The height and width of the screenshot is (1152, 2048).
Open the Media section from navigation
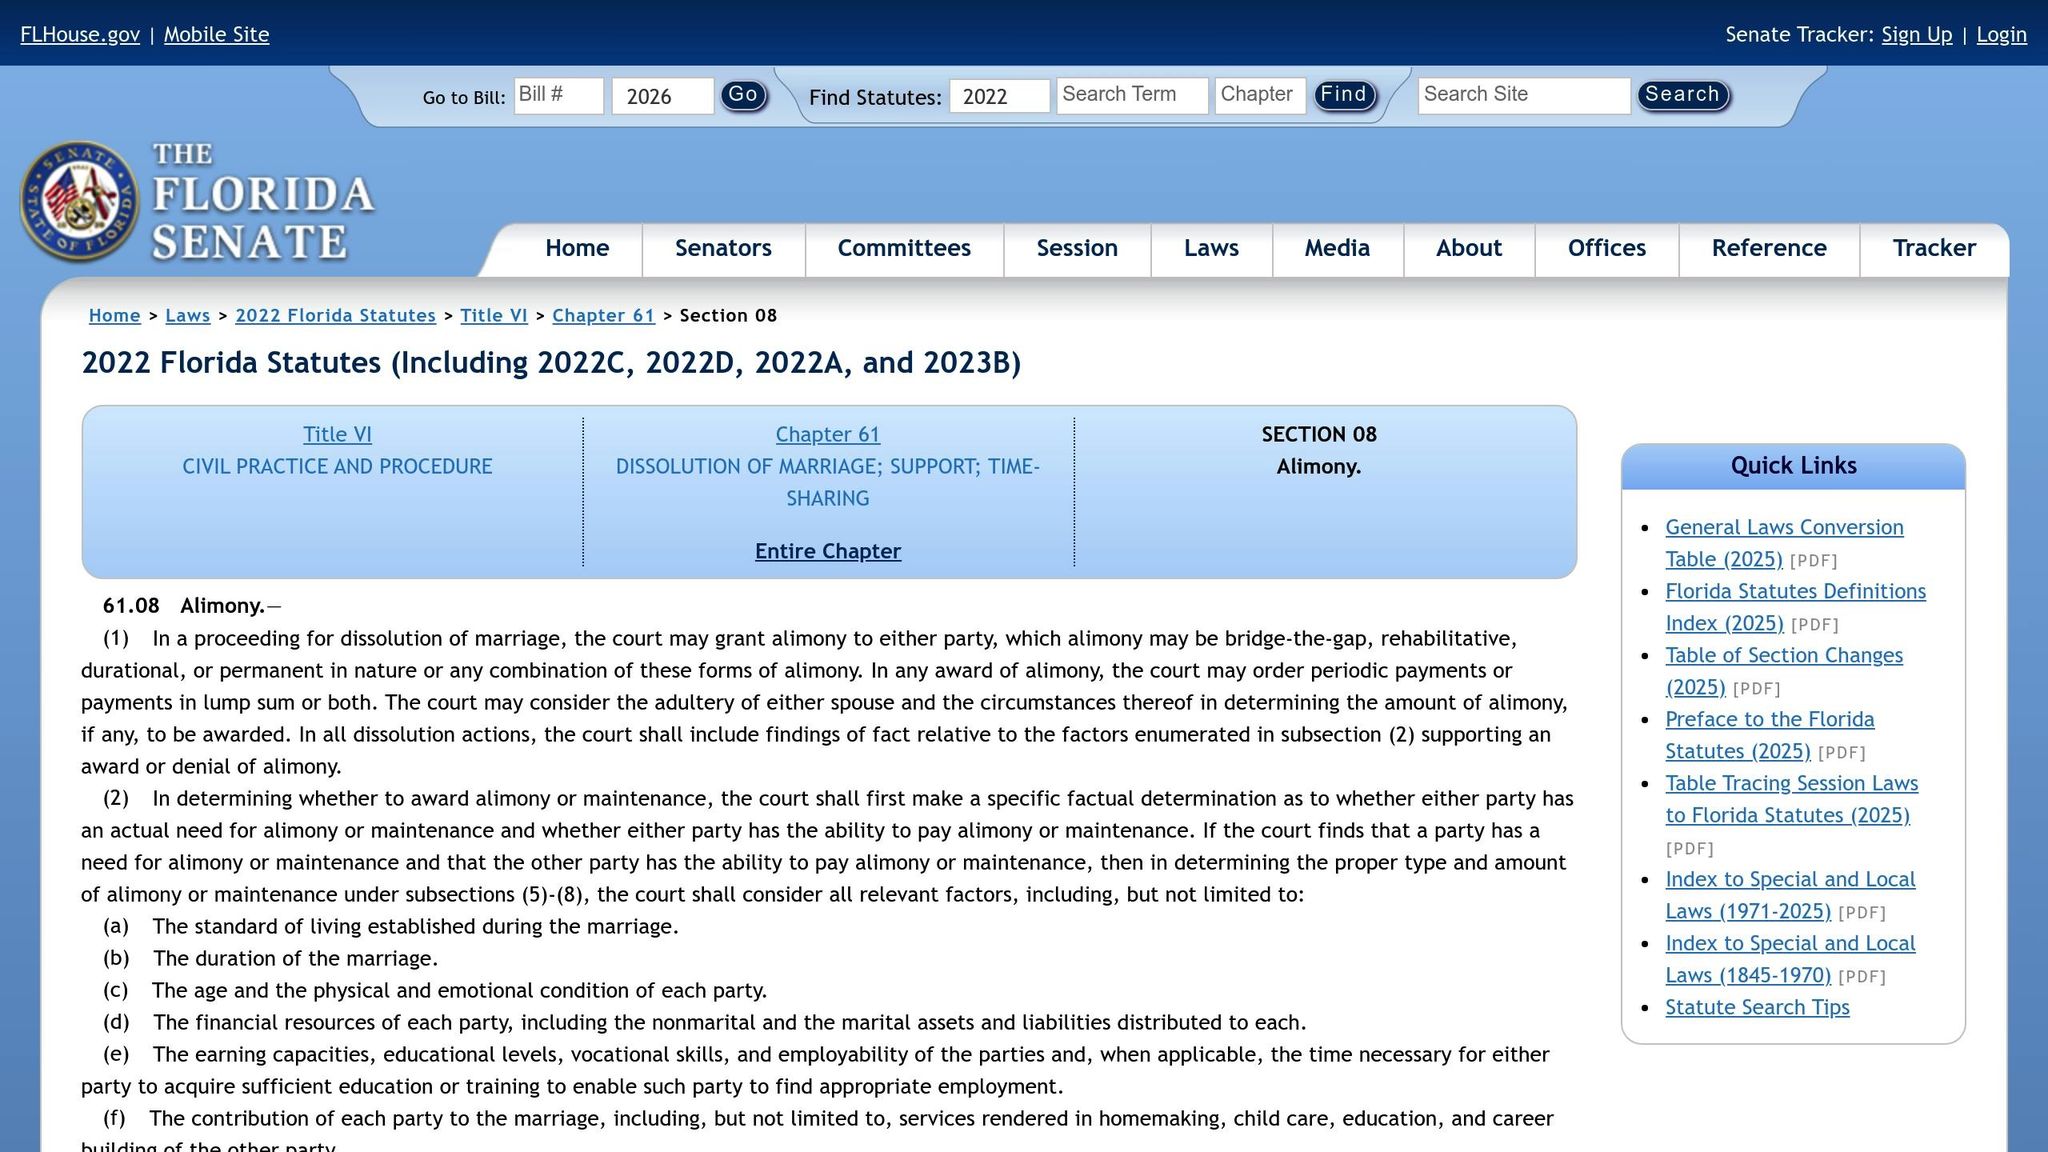pos(1337,248)
